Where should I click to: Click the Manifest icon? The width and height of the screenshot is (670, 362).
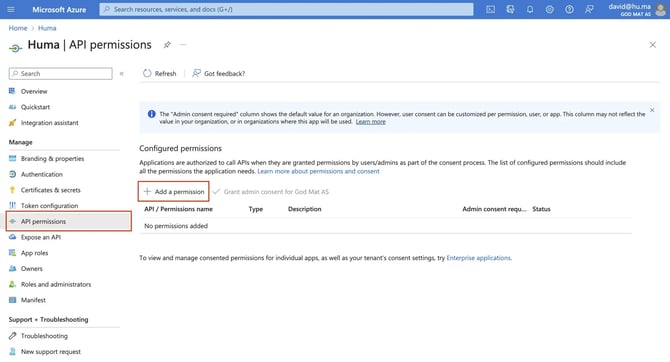pos(12,300)
